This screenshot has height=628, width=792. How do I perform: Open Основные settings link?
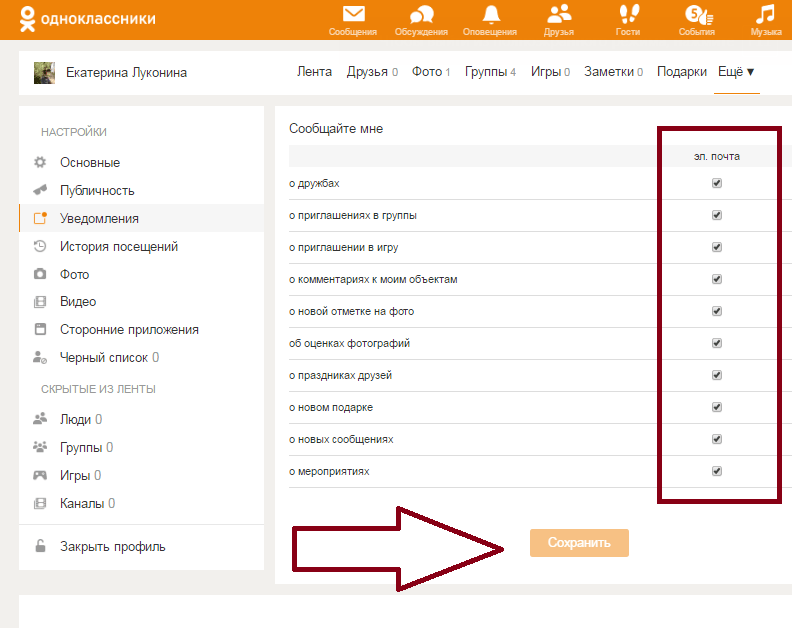click(90, 162)
